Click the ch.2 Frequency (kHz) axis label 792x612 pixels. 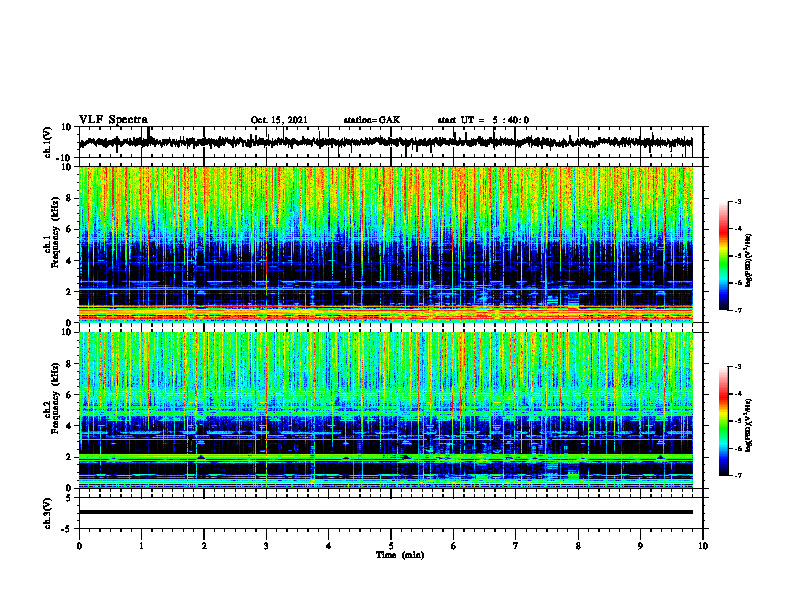(55, 398)
